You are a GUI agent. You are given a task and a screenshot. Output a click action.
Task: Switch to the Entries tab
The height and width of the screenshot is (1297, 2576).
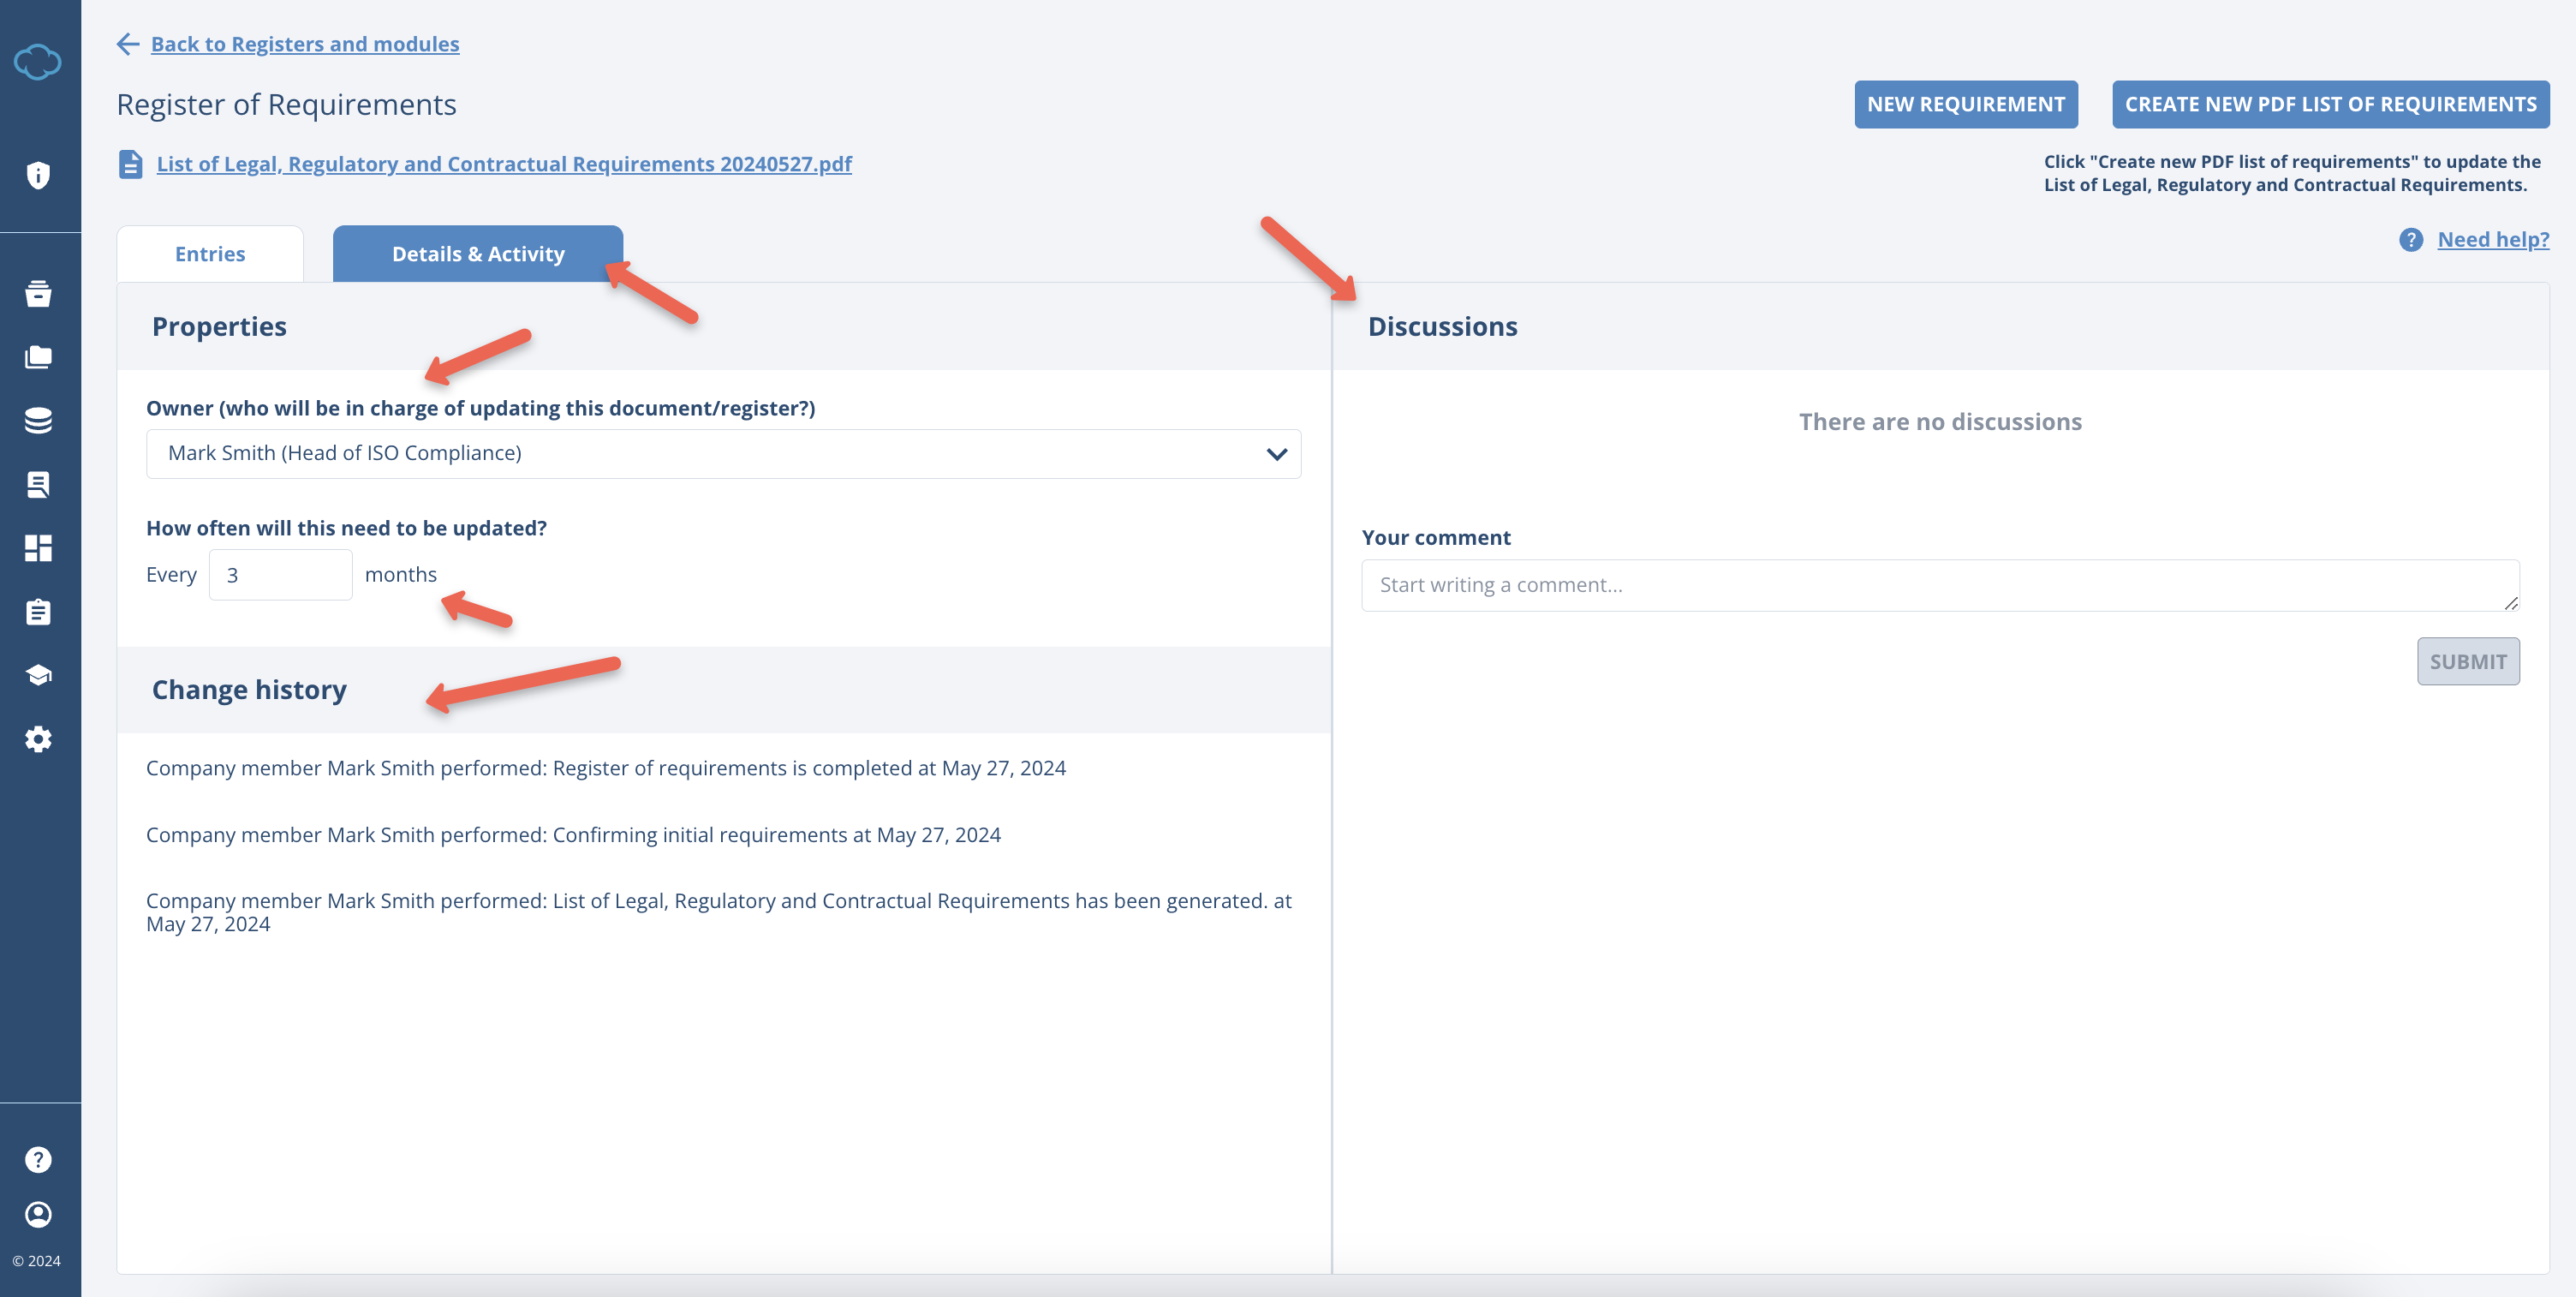[x=210, y=254]
